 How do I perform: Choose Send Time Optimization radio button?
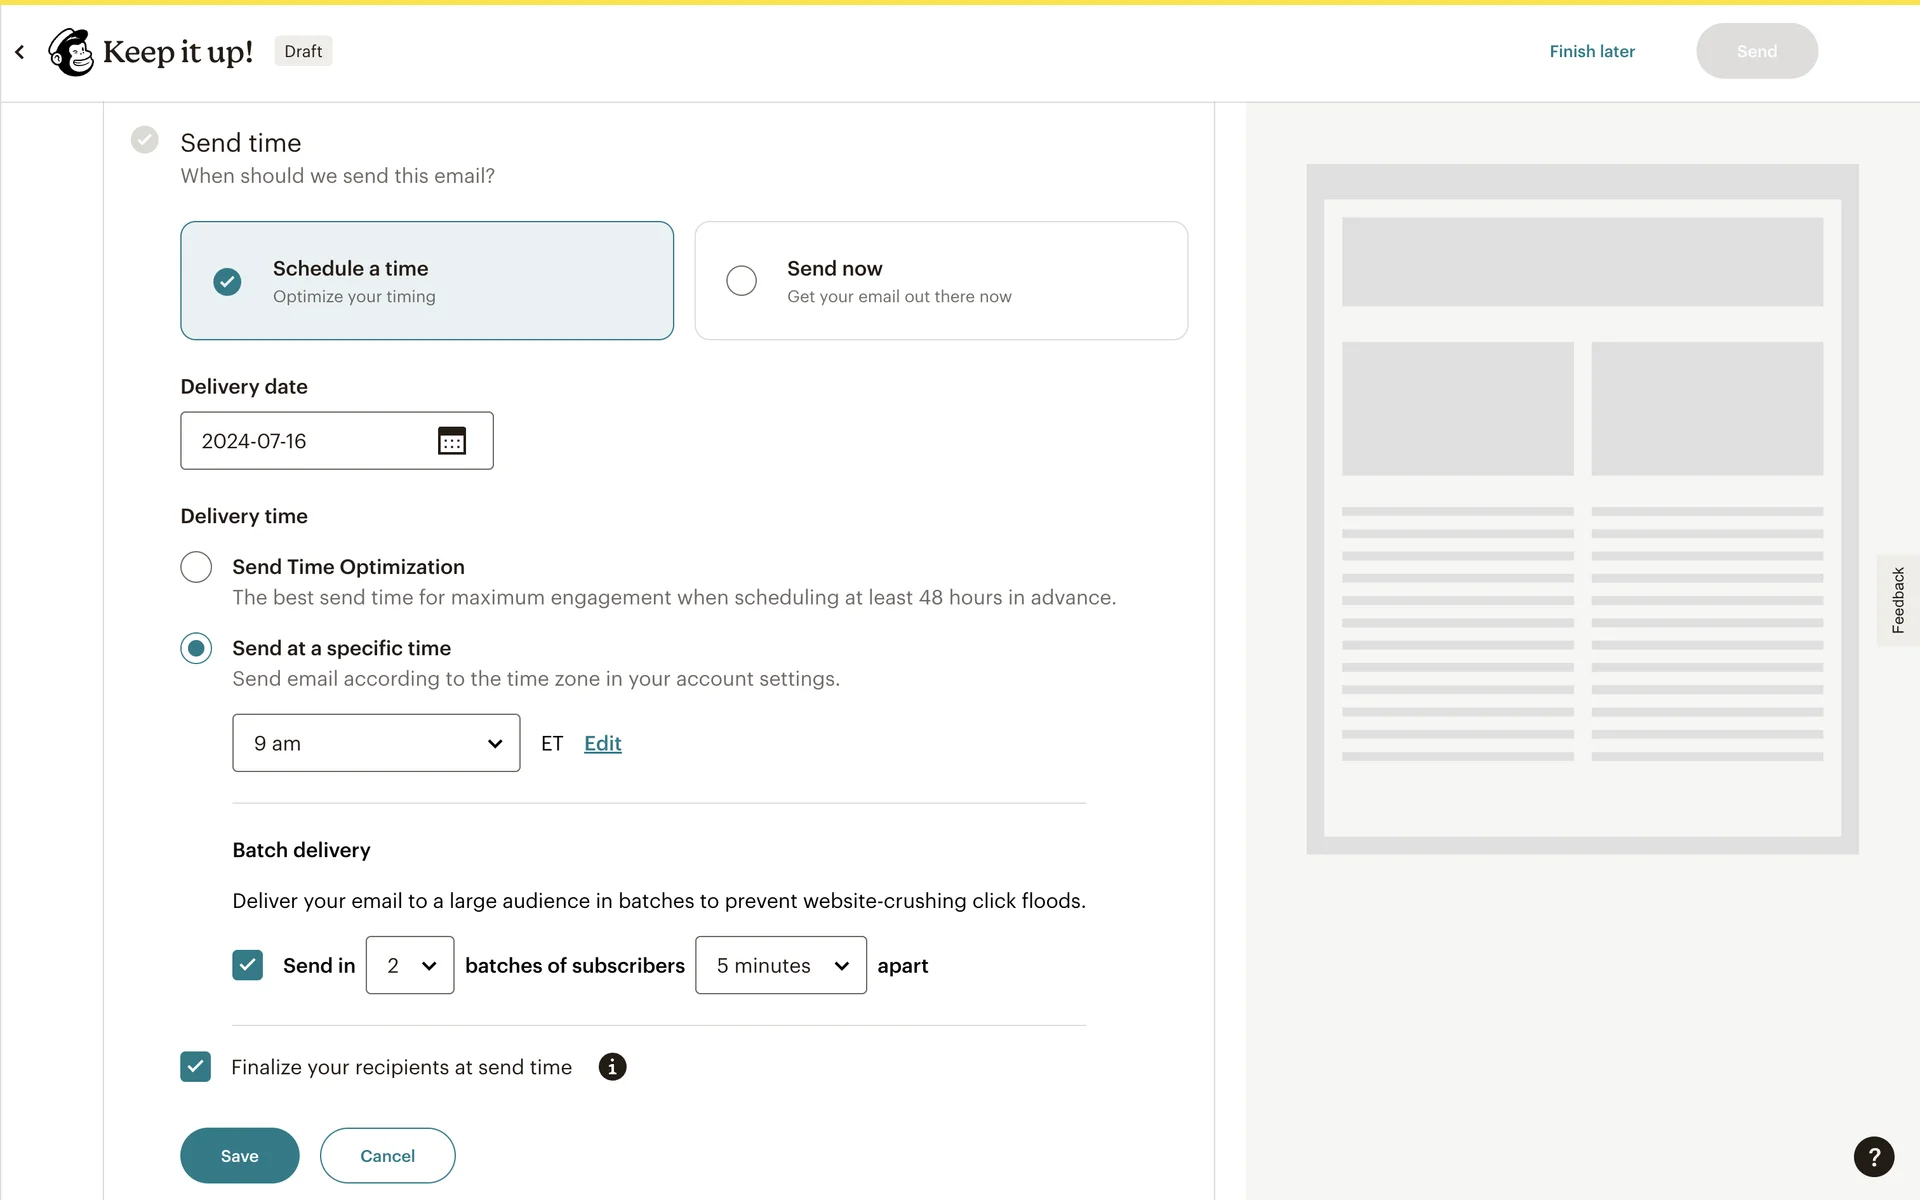tap(196, 567)
